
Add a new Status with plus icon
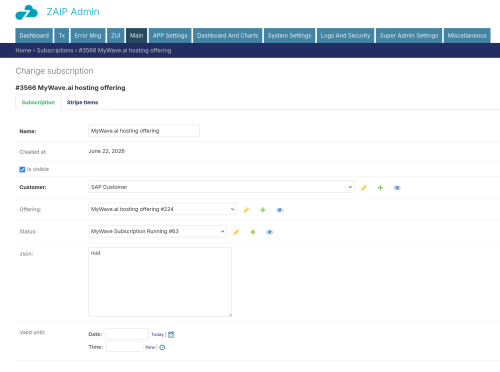tap(253, 232)
